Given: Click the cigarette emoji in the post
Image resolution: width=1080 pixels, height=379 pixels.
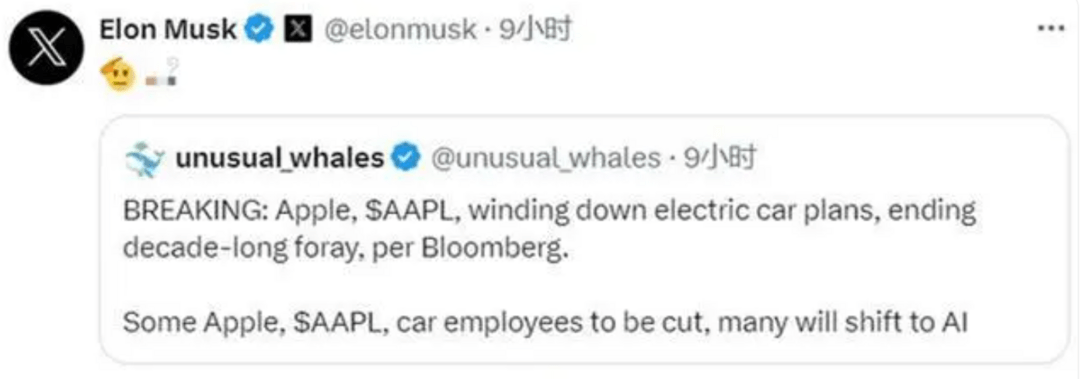Looking at the screenshot, I should [164, 72].
